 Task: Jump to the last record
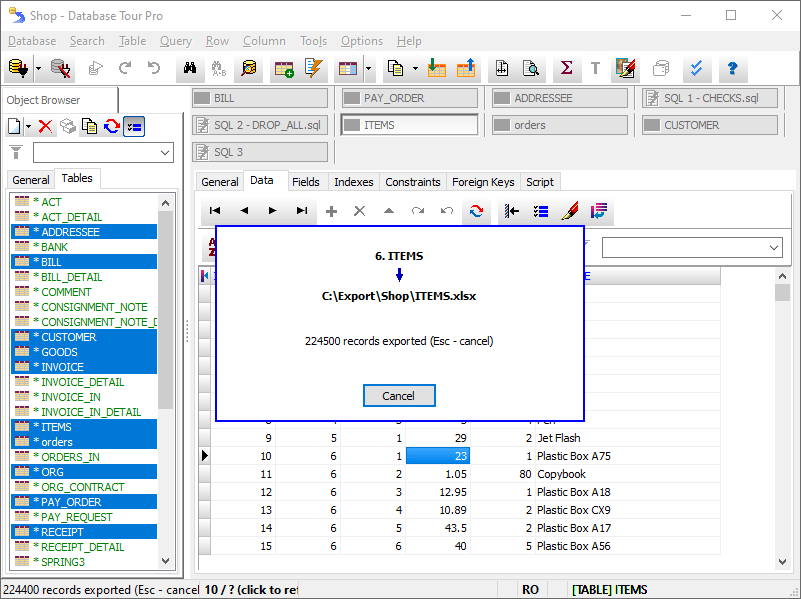[302, 211]
